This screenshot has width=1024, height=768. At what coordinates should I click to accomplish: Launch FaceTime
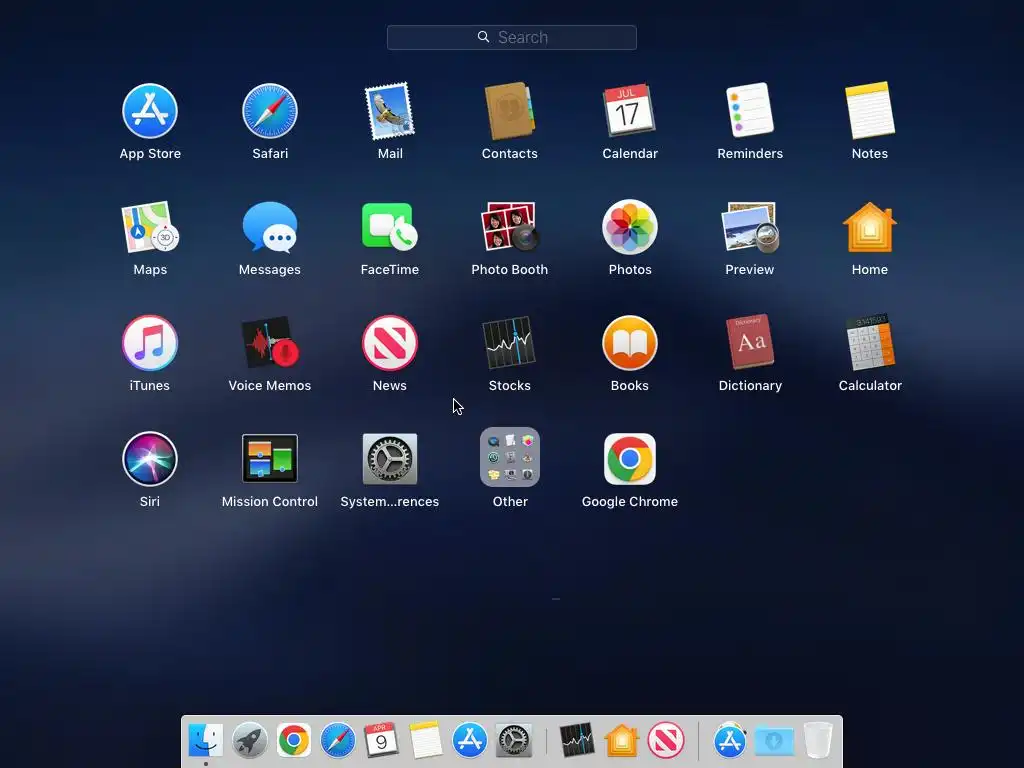[x=390, y=226]
